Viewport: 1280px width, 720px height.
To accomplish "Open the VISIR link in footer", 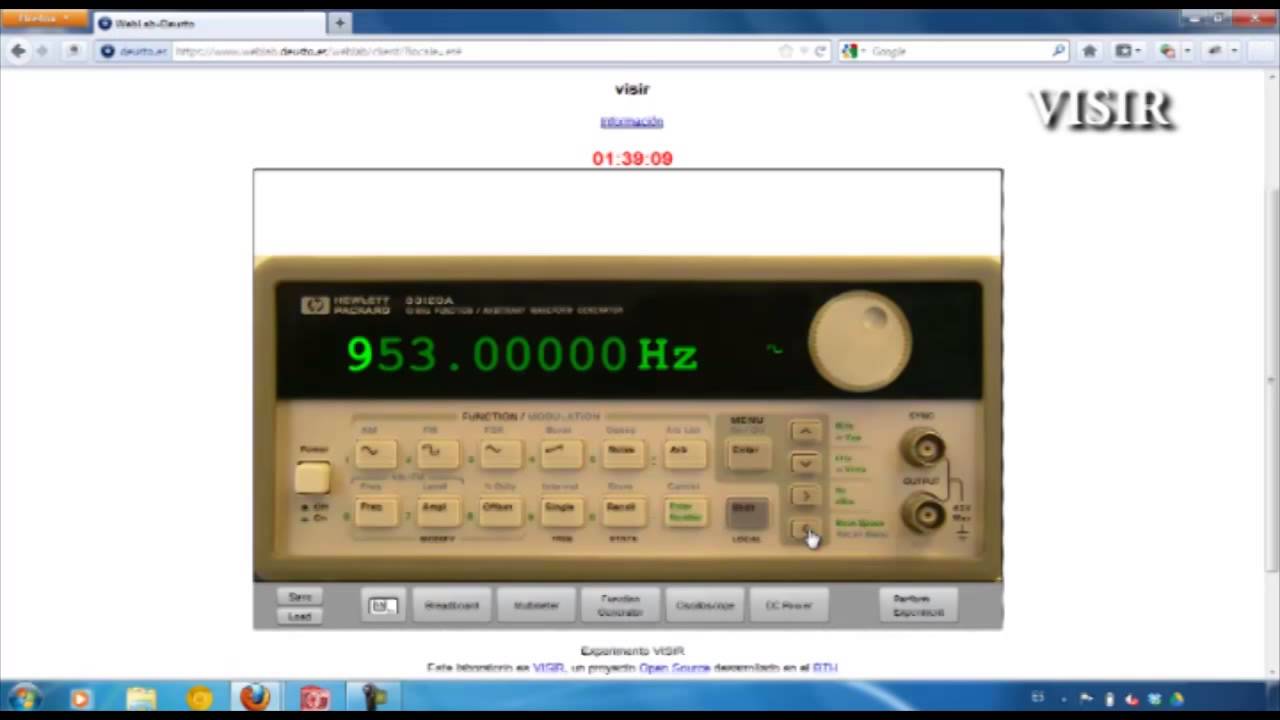I will pyautogui.click(x=548, y=667).
